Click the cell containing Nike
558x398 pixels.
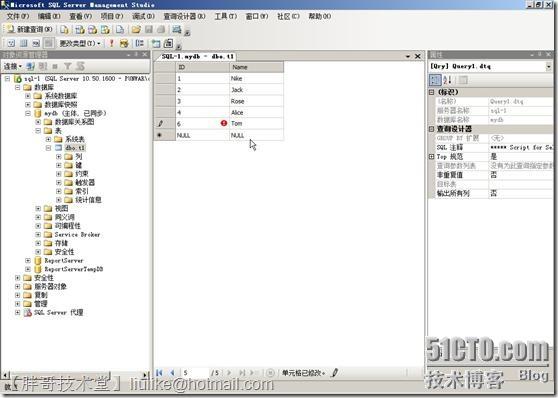(256, 78)
